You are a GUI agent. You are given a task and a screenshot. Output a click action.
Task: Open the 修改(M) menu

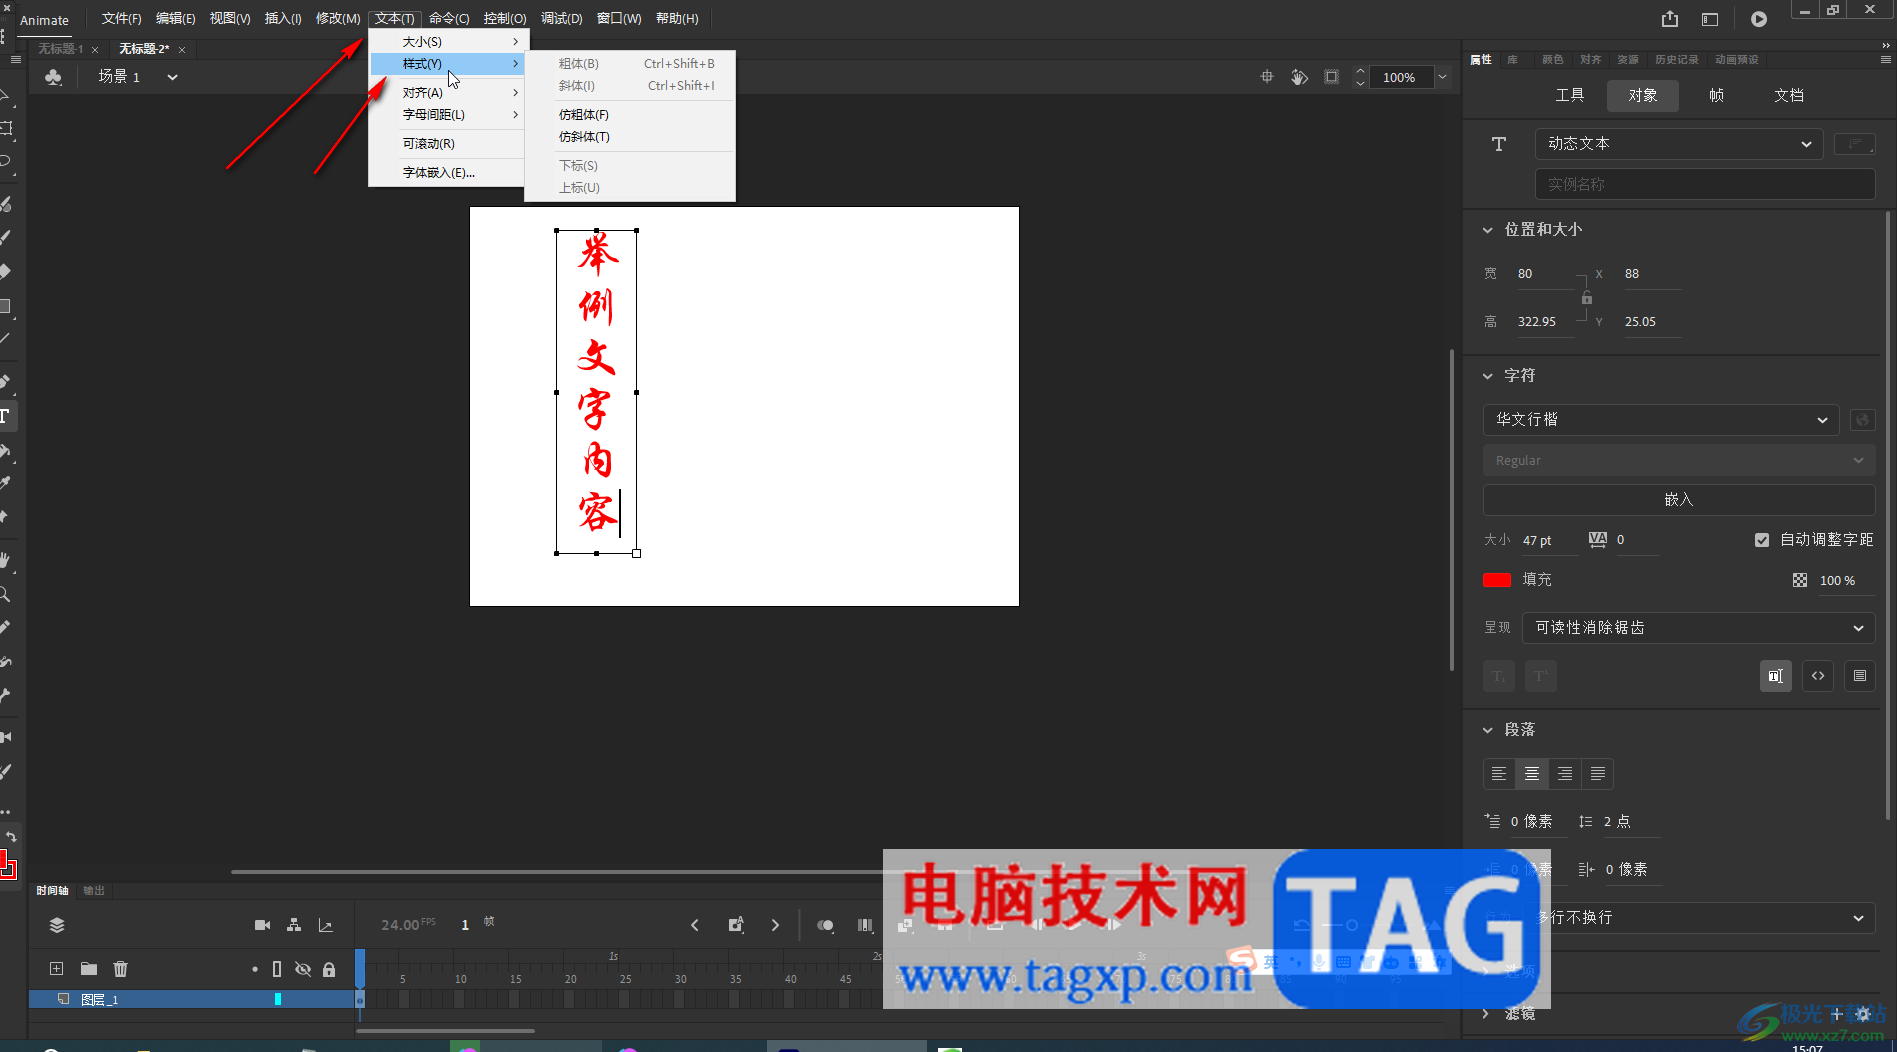pos(338,19)
